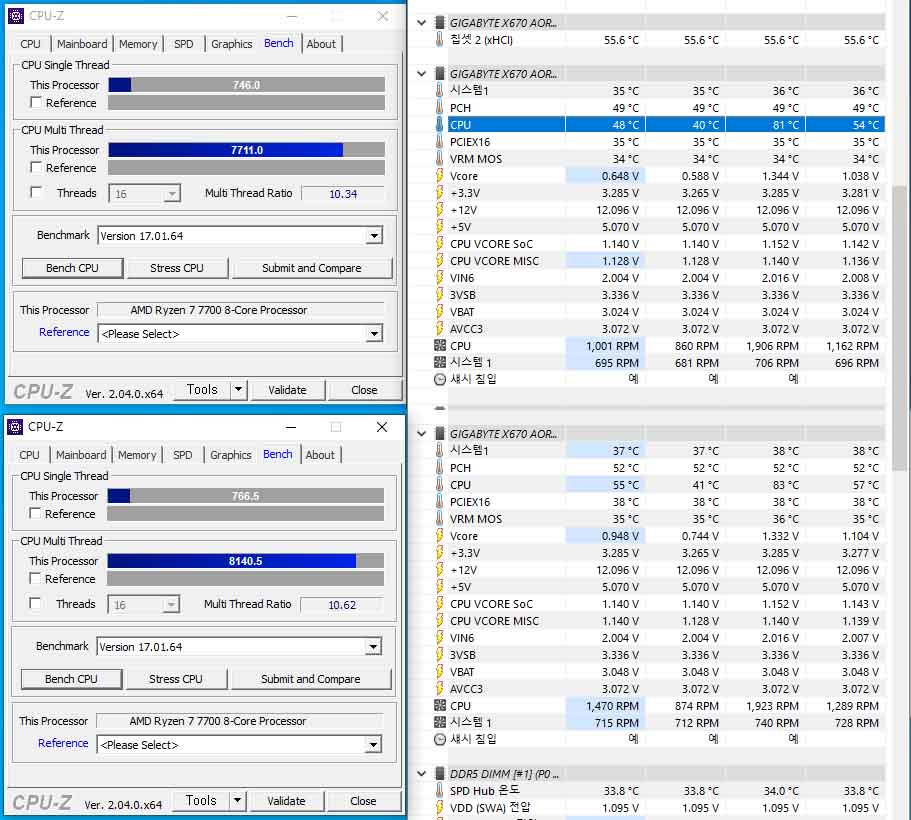Click the Close button in upper CPU-Z

[x=364, y=390]
